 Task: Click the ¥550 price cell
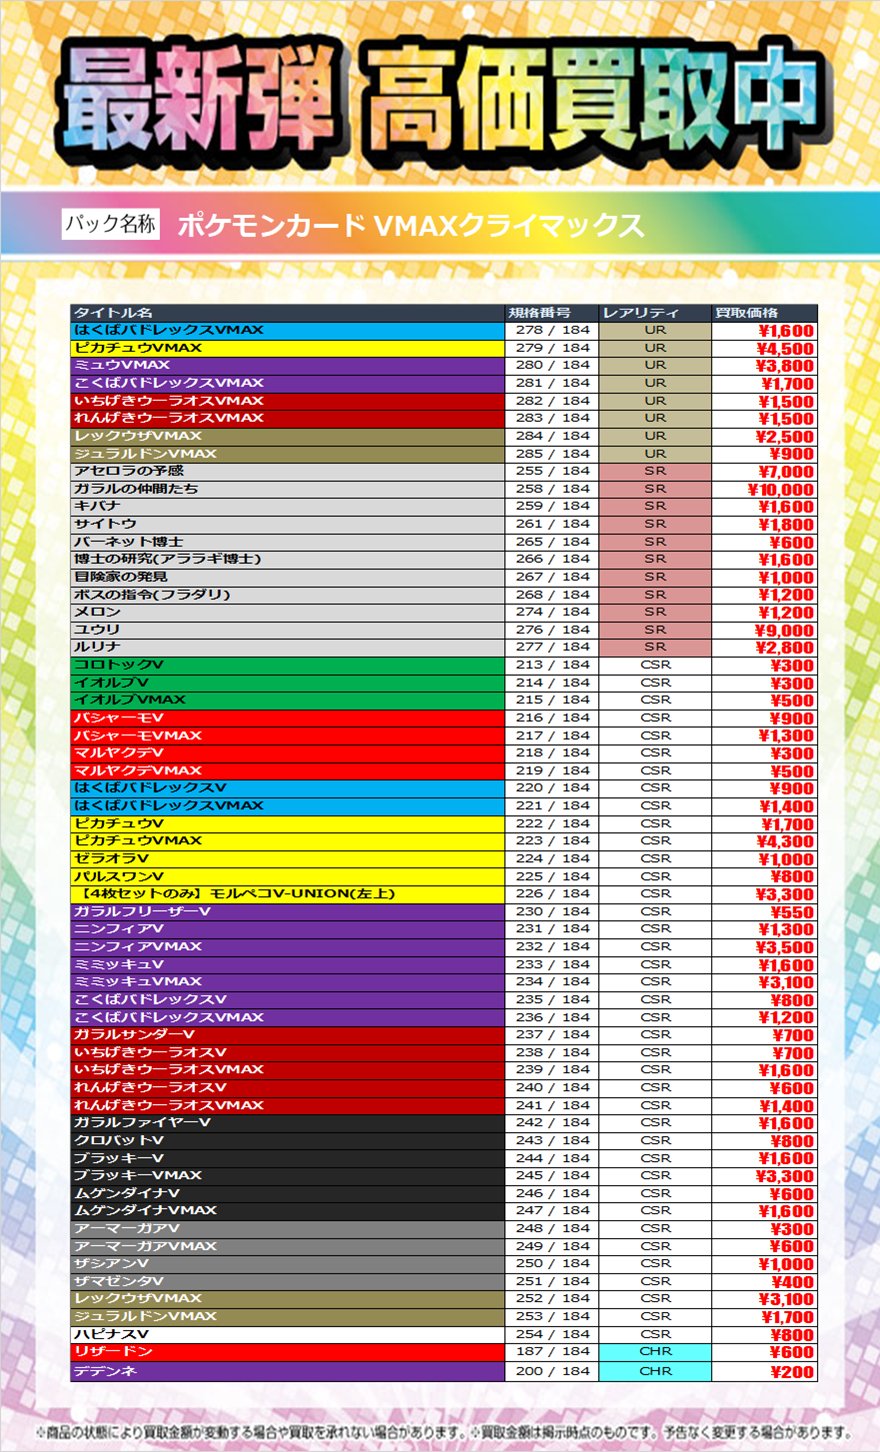pyautogui.click(x=765, y=912)
